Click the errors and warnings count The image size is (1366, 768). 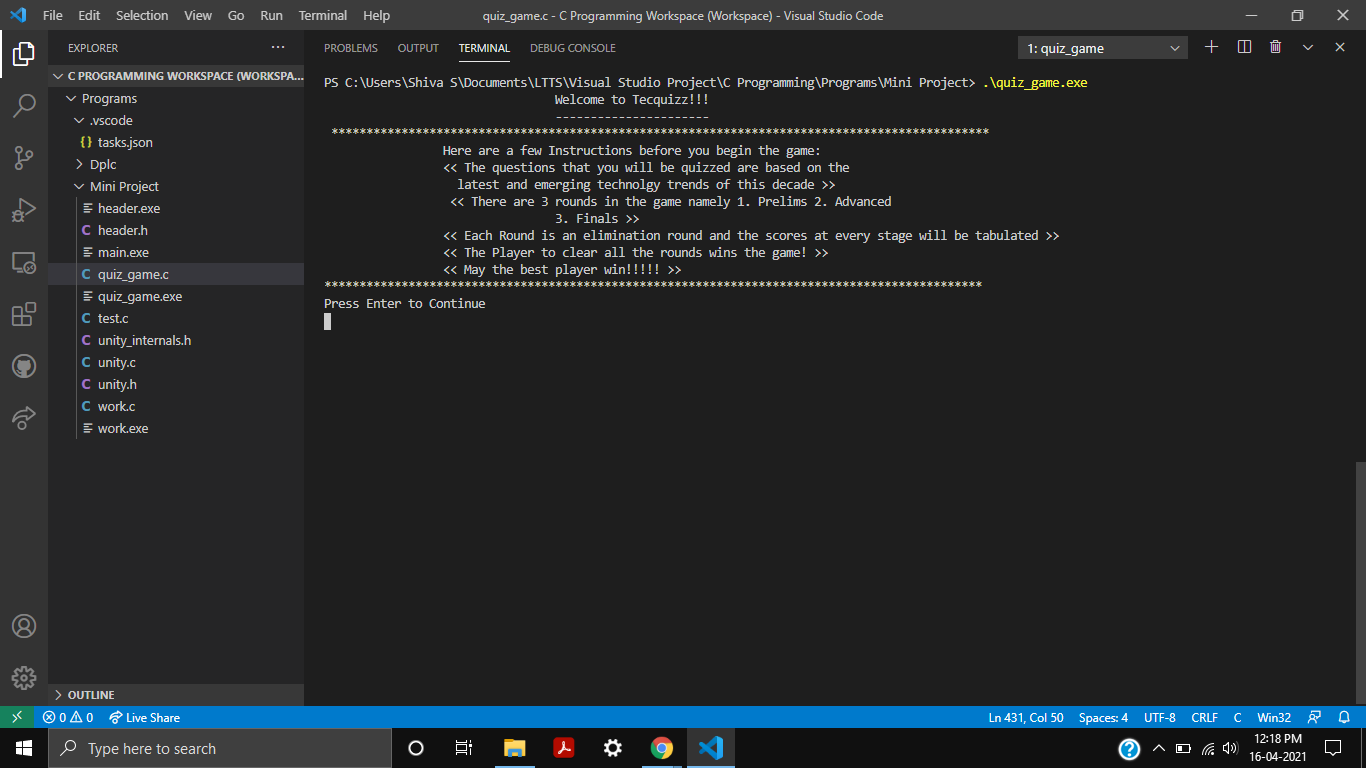click(x=68, y=717)
